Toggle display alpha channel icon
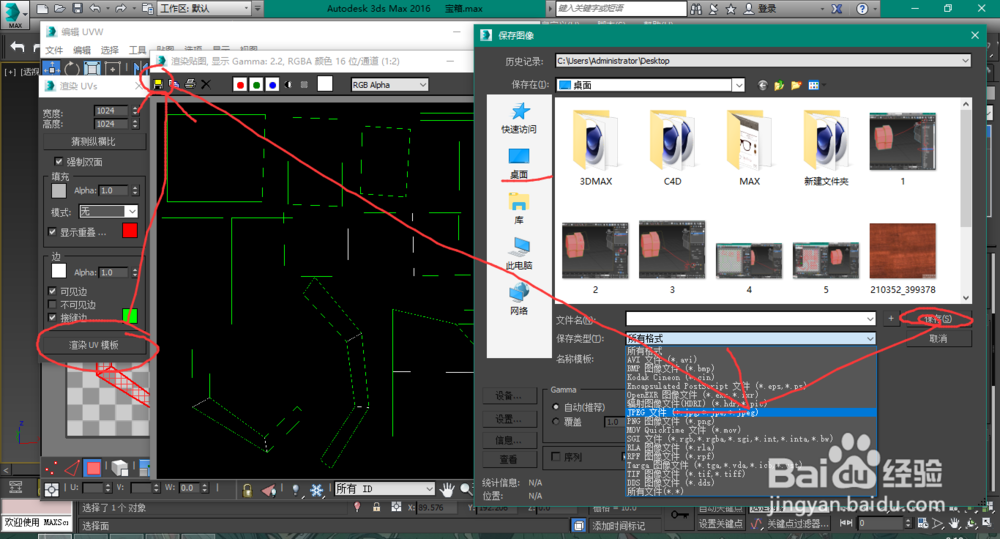 pyautogui.click(x=288, y=84)
